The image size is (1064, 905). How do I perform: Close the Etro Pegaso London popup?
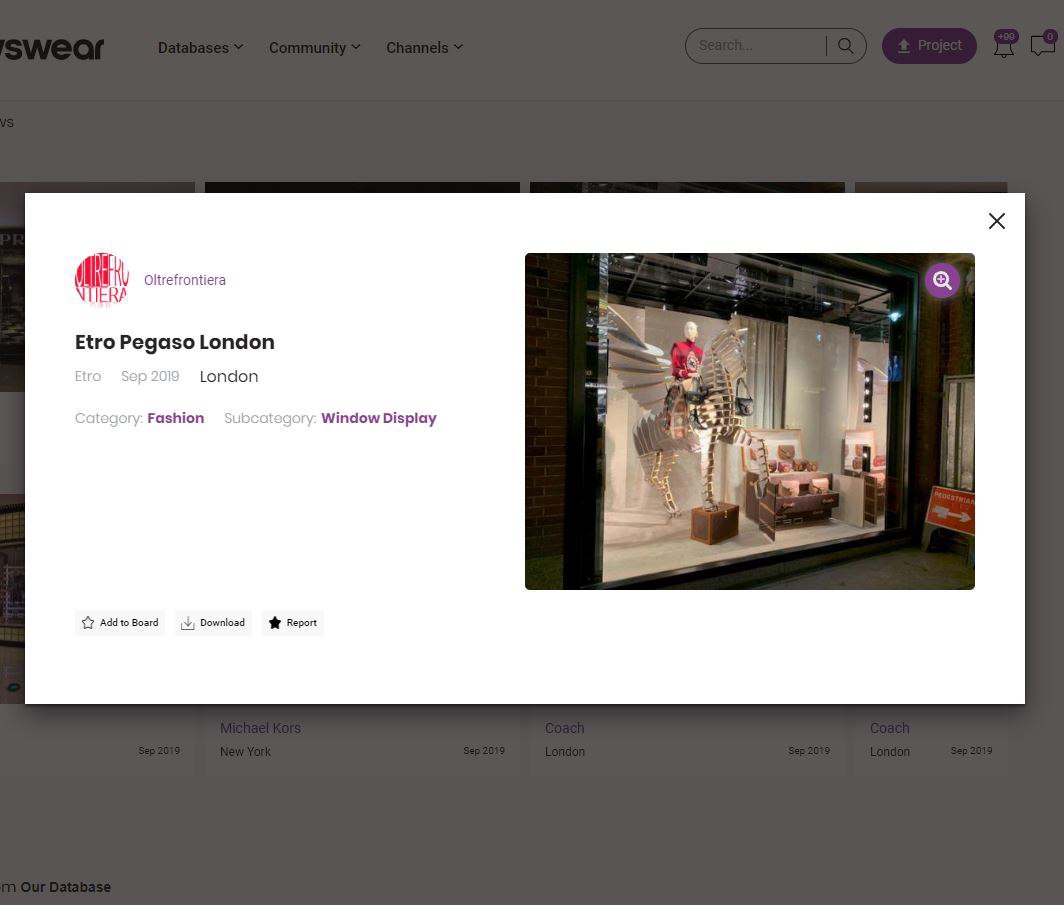click(996, 221)
